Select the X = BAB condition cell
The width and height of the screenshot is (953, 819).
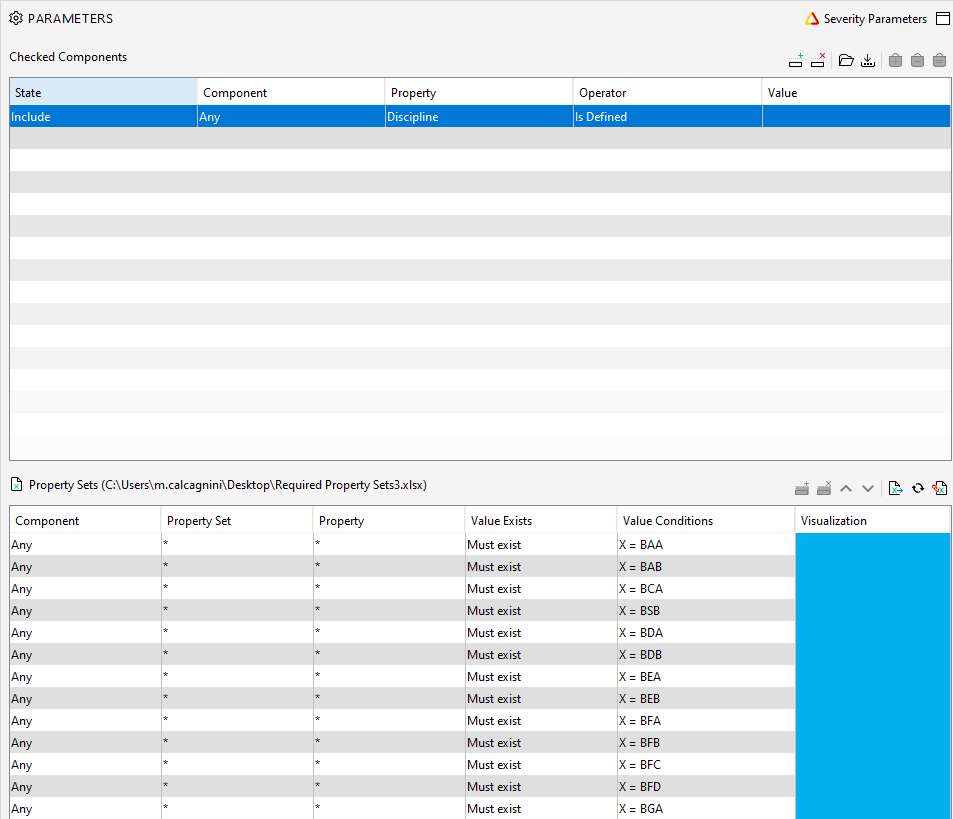(706, 566)
